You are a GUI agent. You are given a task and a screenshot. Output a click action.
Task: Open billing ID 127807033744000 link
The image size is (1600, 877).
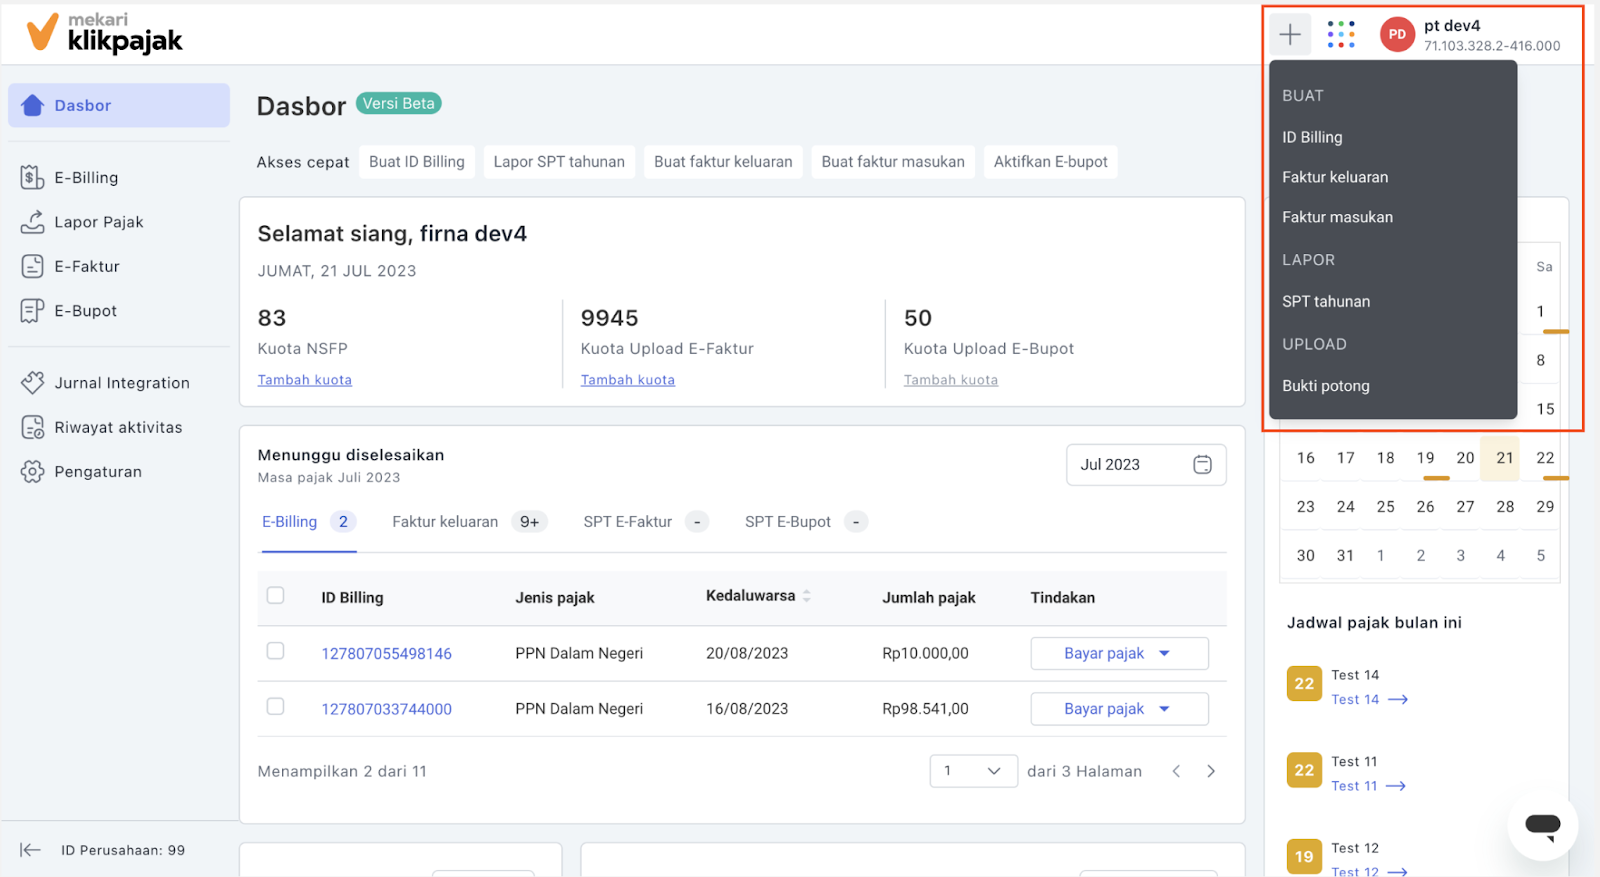point(386,709)
